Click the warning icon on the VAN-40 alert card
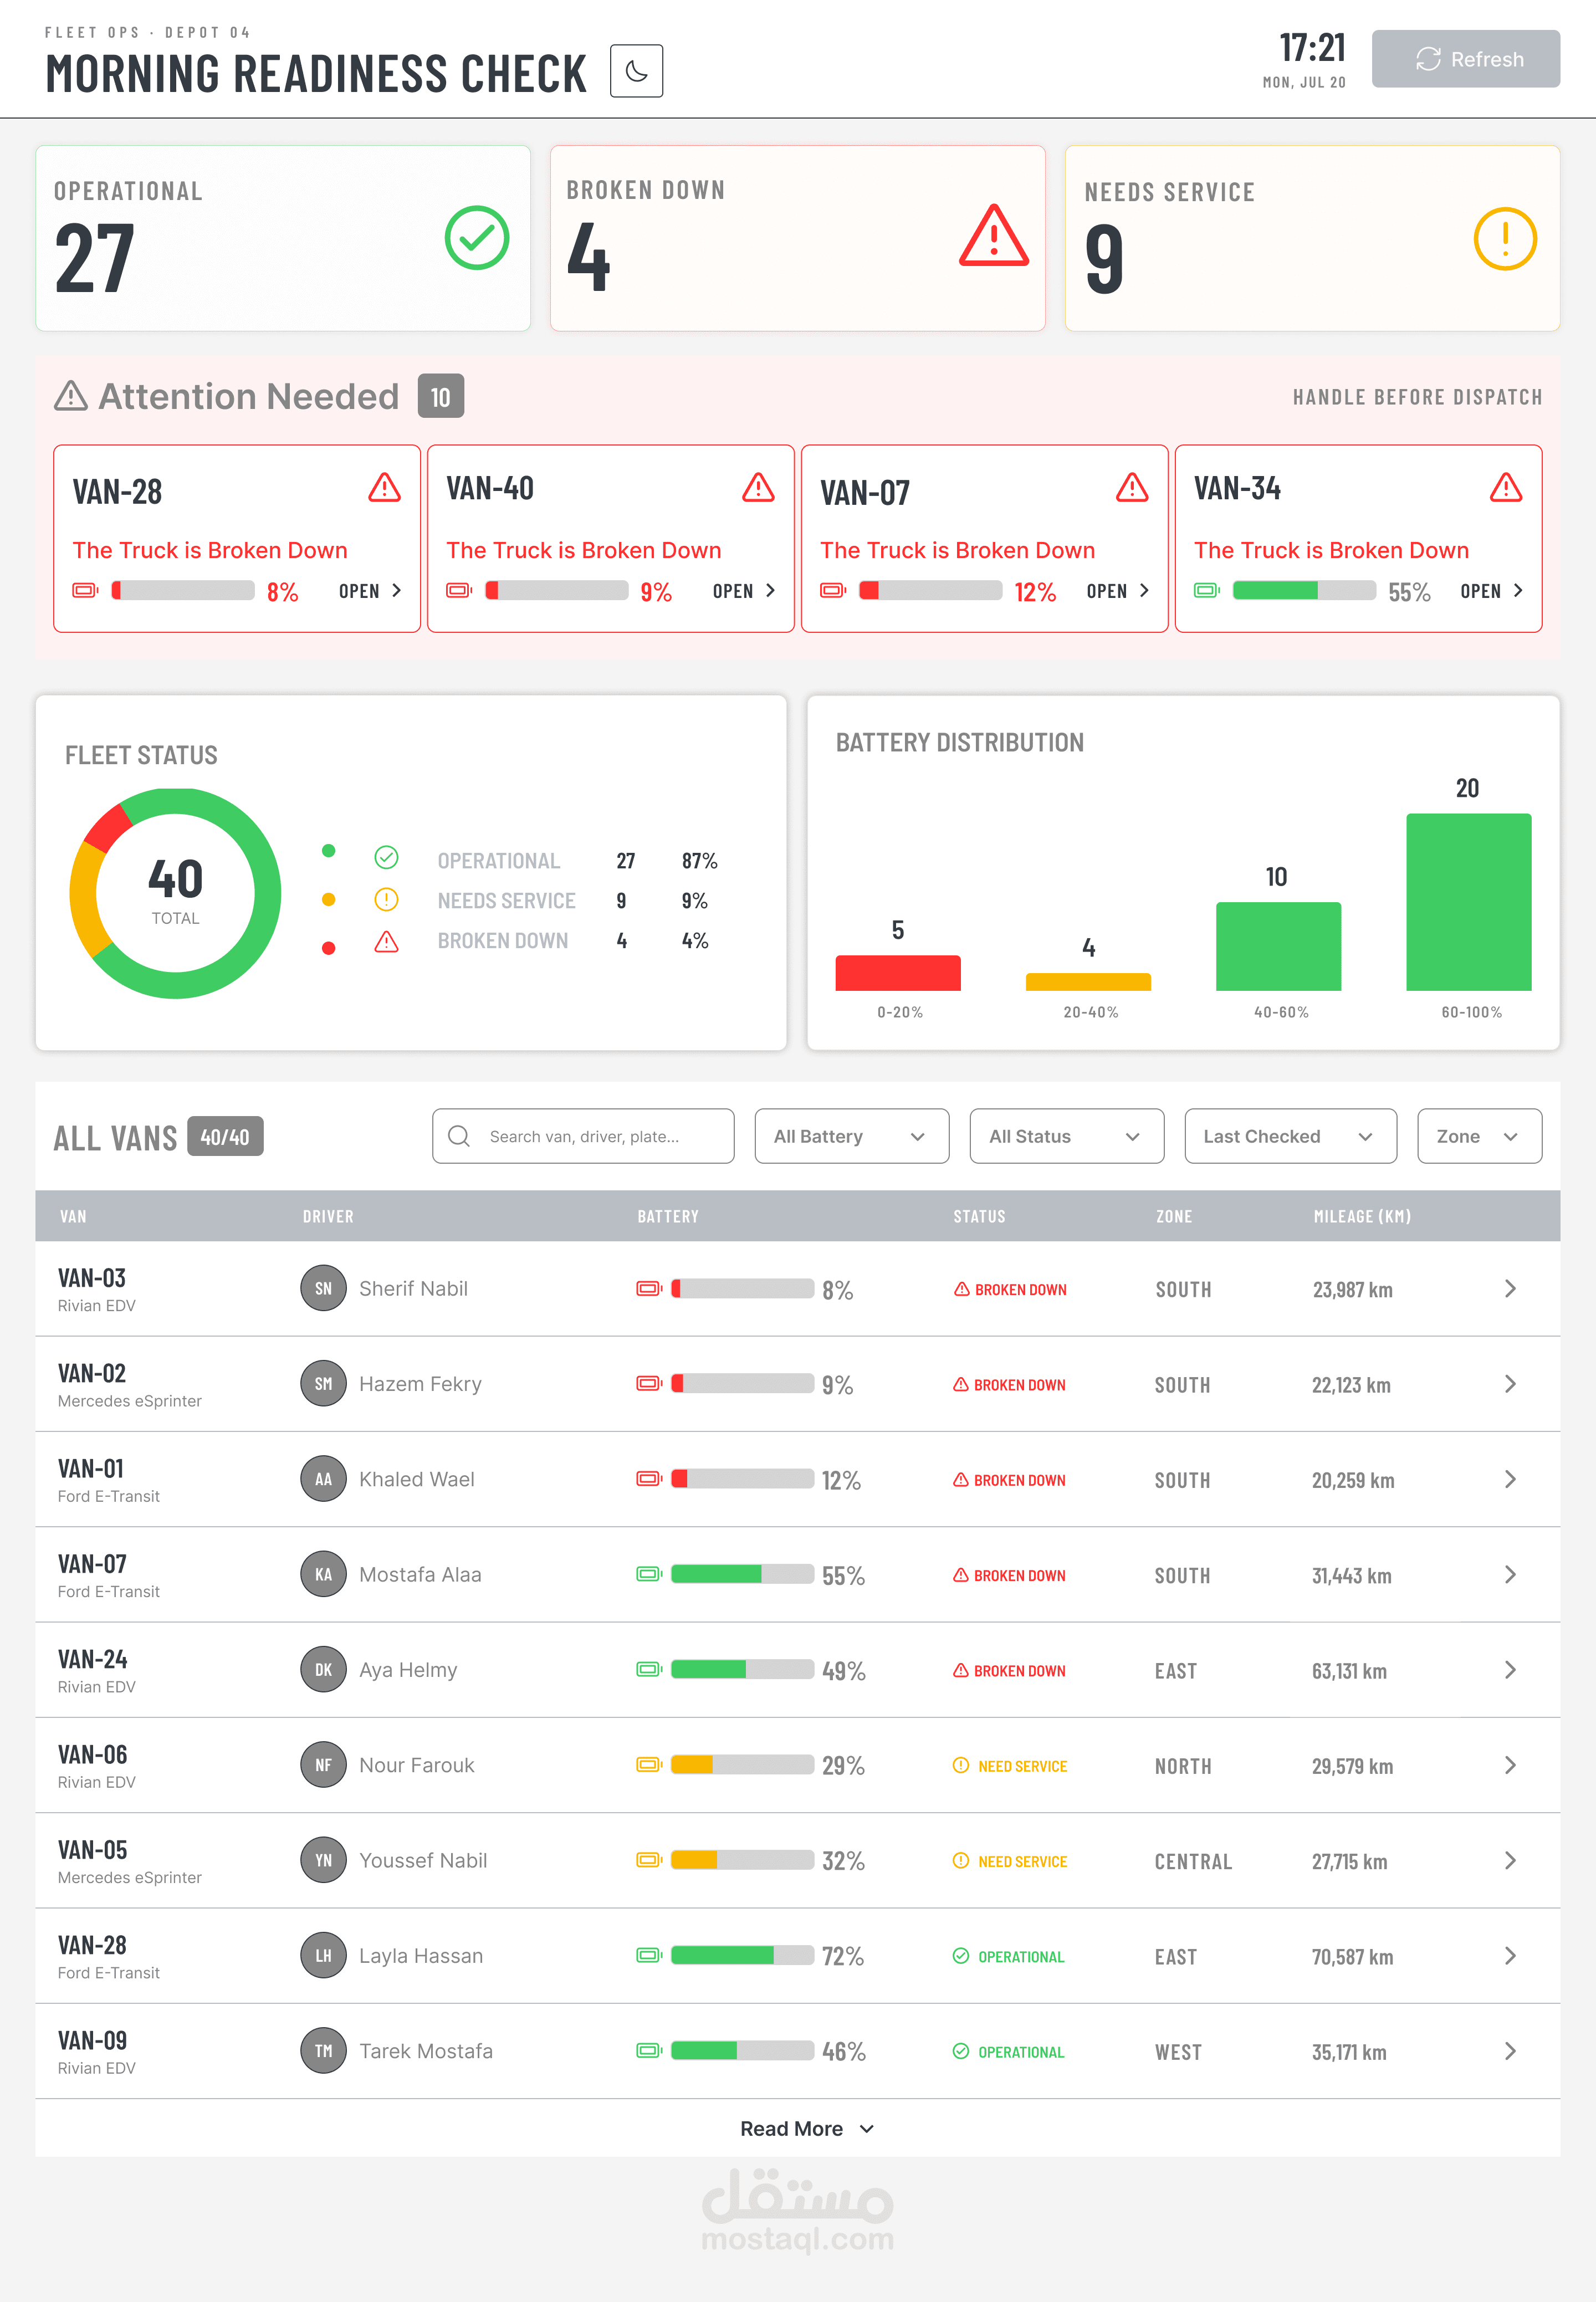 click(758, 488)
